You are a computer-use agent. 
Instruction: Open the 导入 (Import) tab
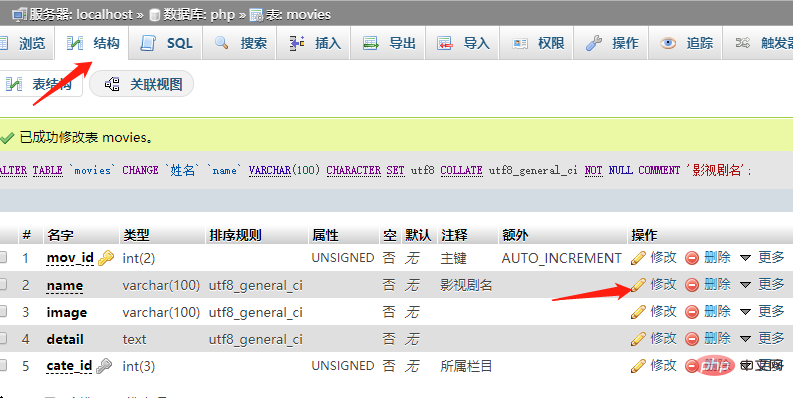pyautogui.click(x=462, y=43)
